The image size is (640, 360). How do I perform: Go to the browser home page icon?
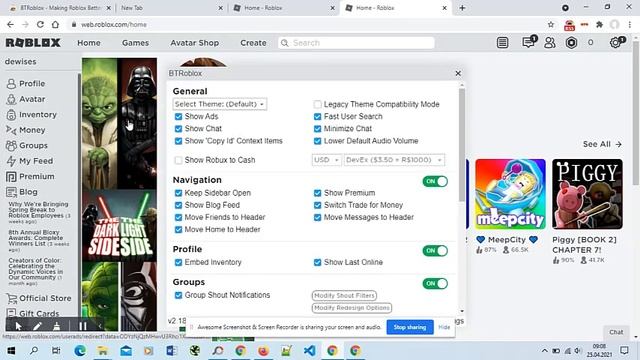point(55,24)
